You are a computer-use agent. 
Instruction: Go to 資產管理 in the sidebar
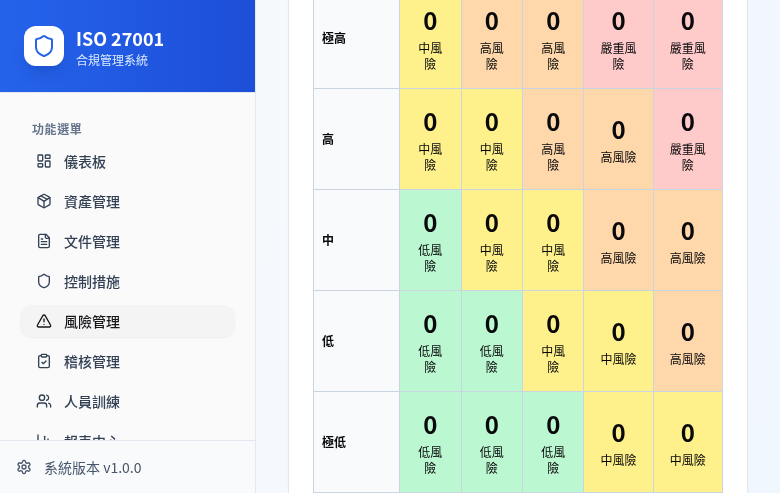point(92,202)
